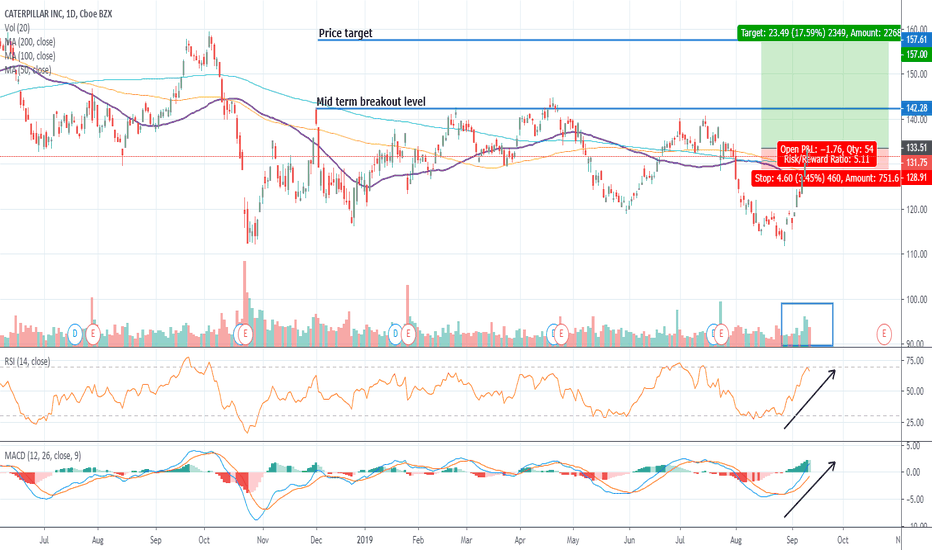
Task: Select the RSI (14, close) legend
Action: [x=27, y=362]
